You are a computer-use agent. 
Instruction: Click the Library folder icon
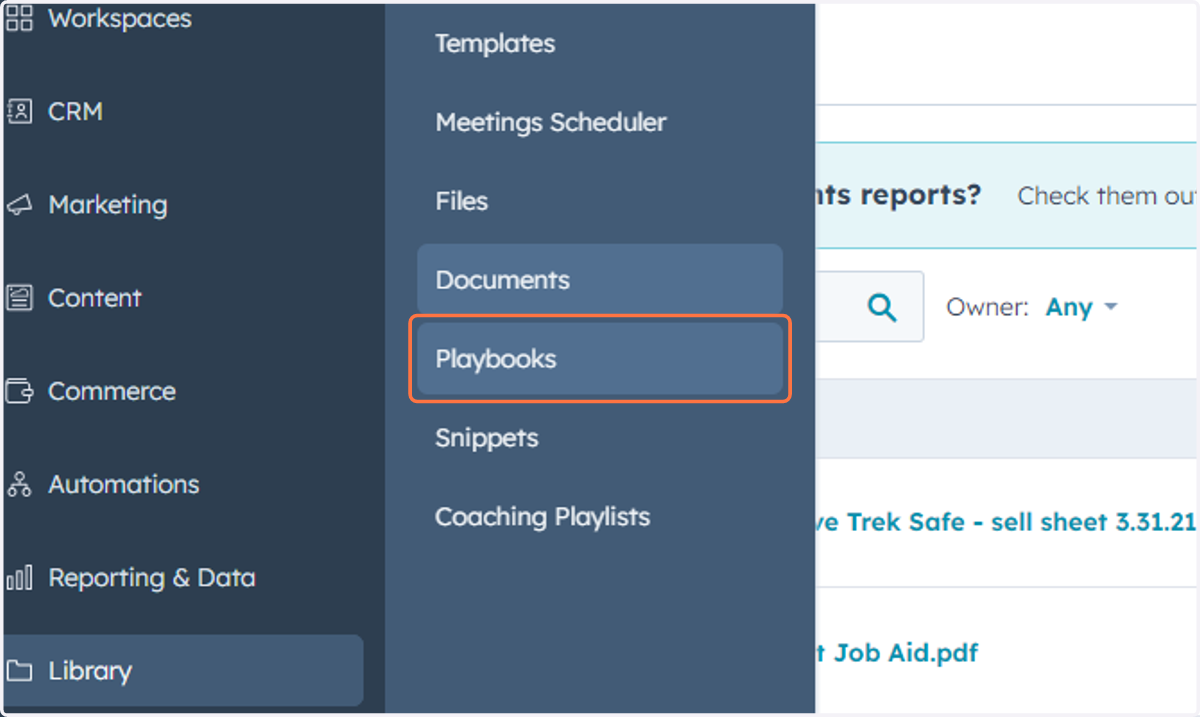pos(19,670)
